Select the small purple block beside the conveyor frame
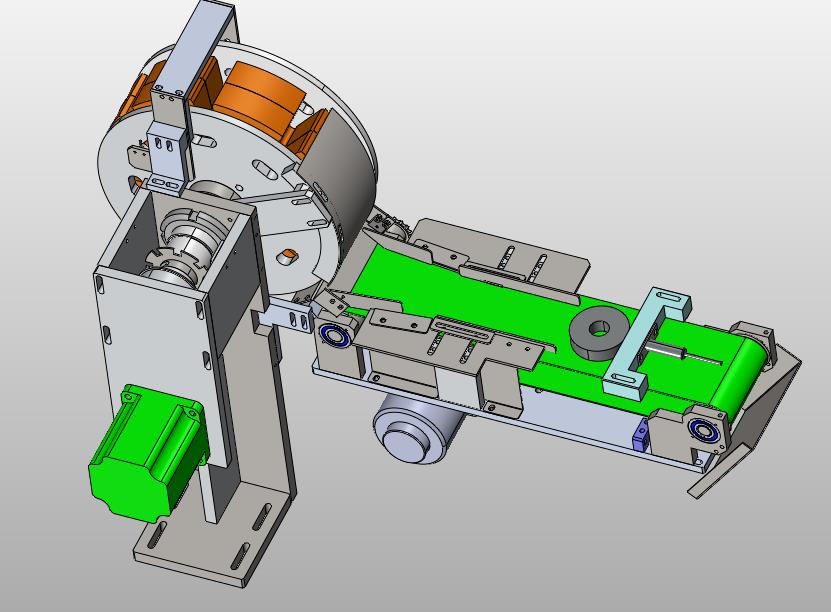Image resolution: width=831 pixels, height=612 pixels. [641, 434]
